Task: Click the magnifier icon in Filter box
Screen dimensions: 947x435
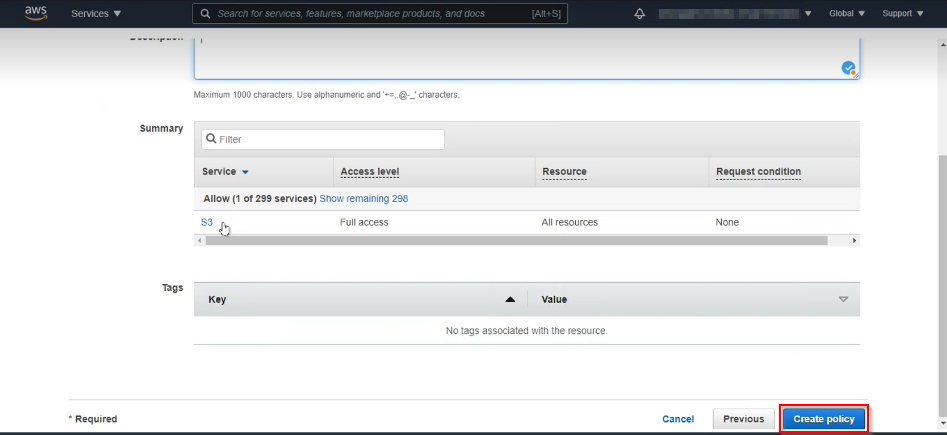Action: coord(211,139)
